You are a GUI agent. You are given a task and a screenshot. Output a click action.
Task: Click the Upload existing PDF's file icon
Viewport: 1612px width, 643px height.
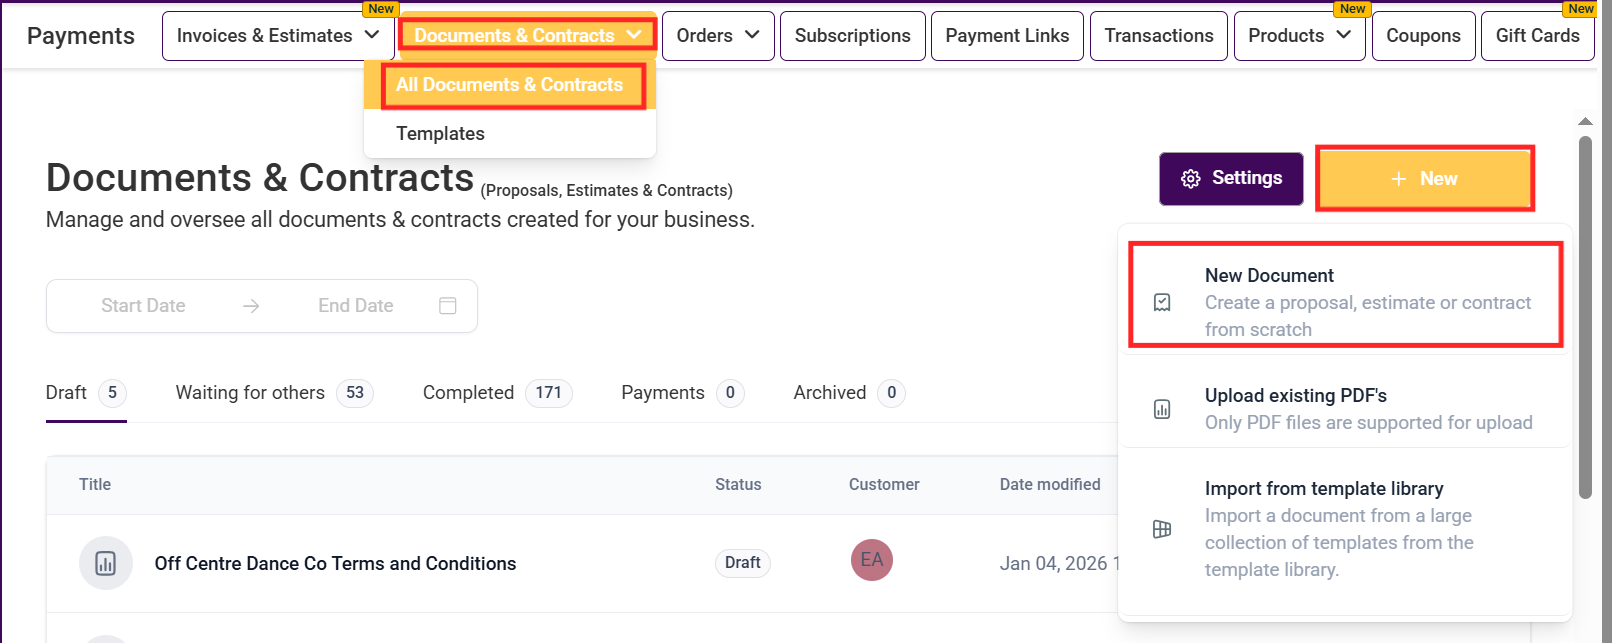click(1162, 409)
